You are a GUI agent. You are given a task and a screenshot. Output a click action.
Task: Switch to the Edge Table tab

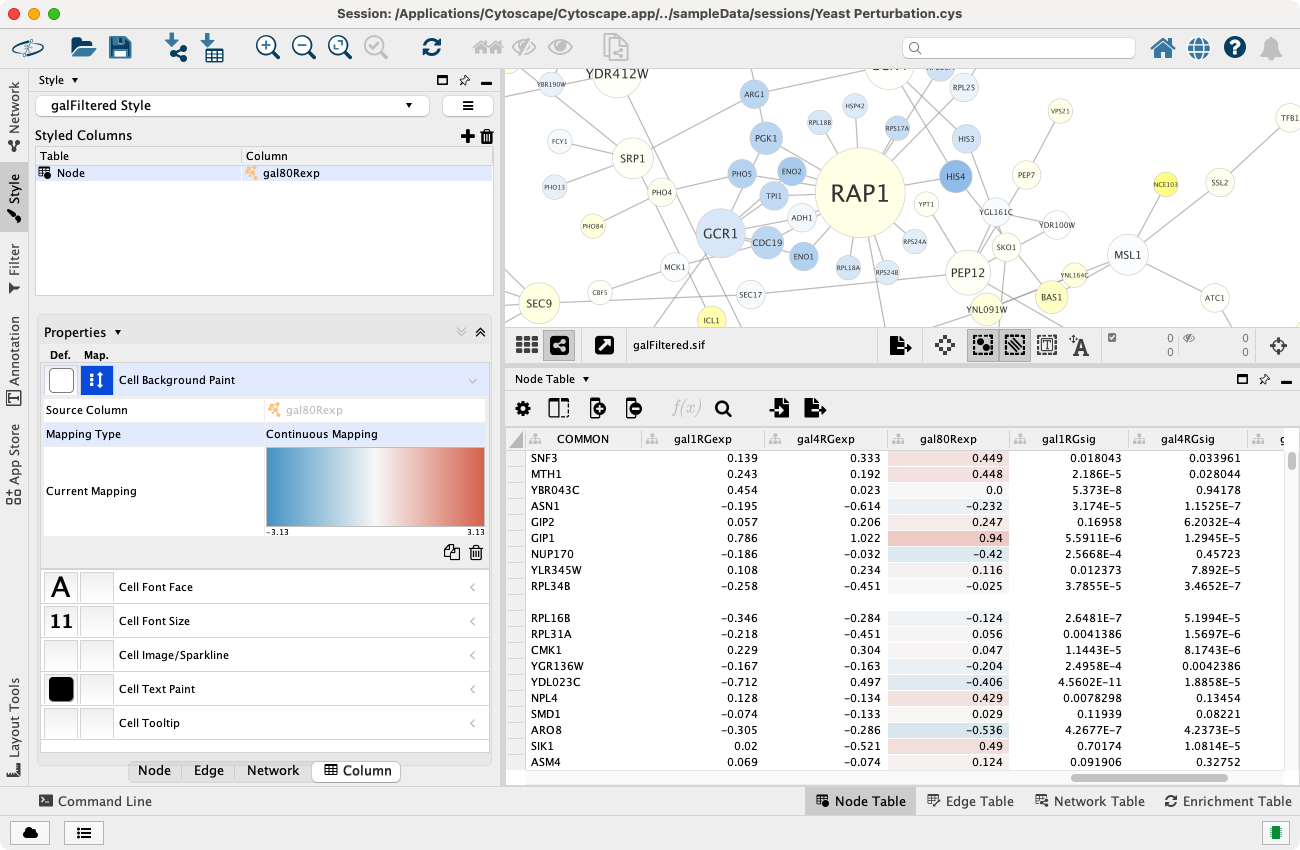[969, 801]
